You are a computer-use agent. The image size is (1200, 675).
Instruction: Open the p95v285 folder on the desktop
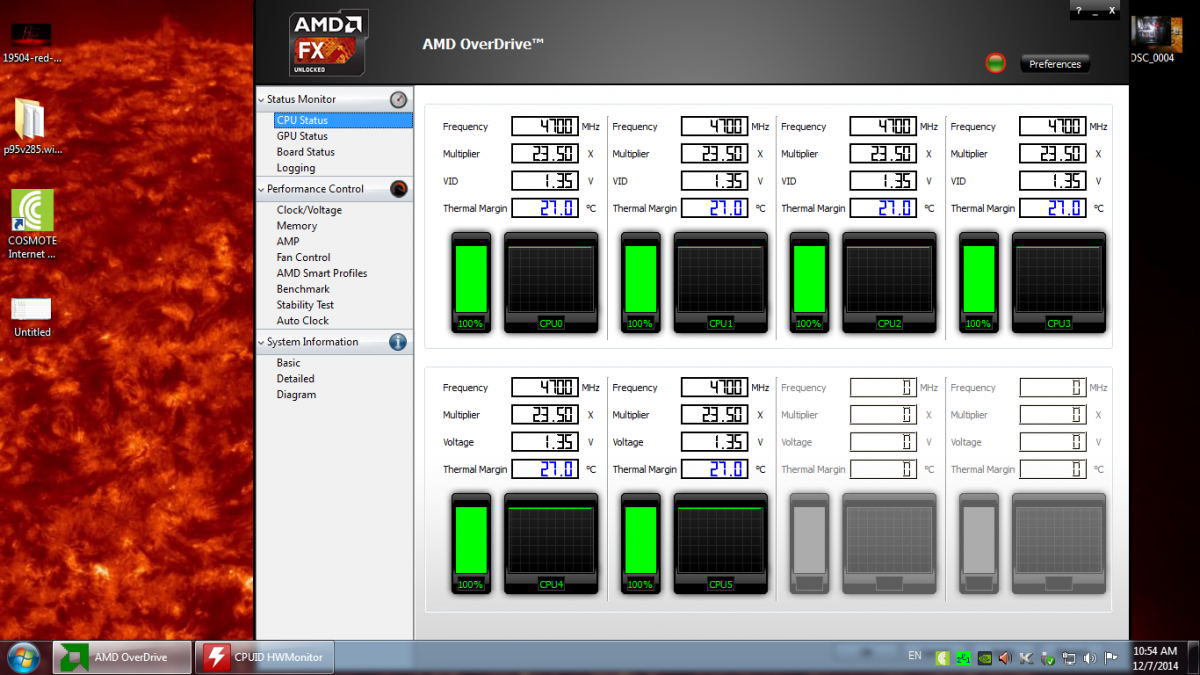tap(32, 127)
